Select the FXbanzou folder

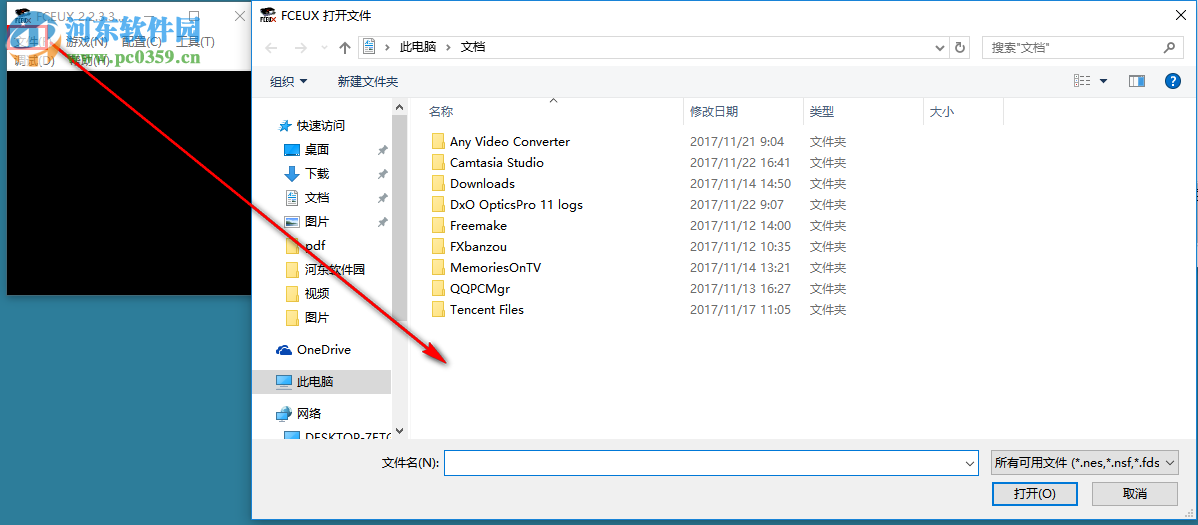tap(478, 247)
